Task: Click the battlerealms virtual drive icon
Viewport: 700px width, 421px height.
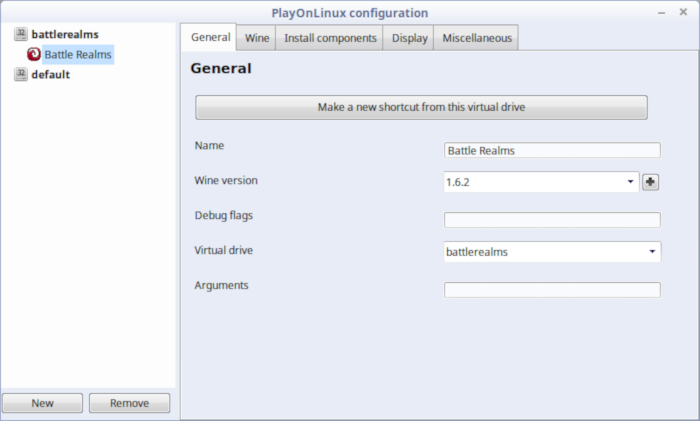Action: (x=21, y=34)
